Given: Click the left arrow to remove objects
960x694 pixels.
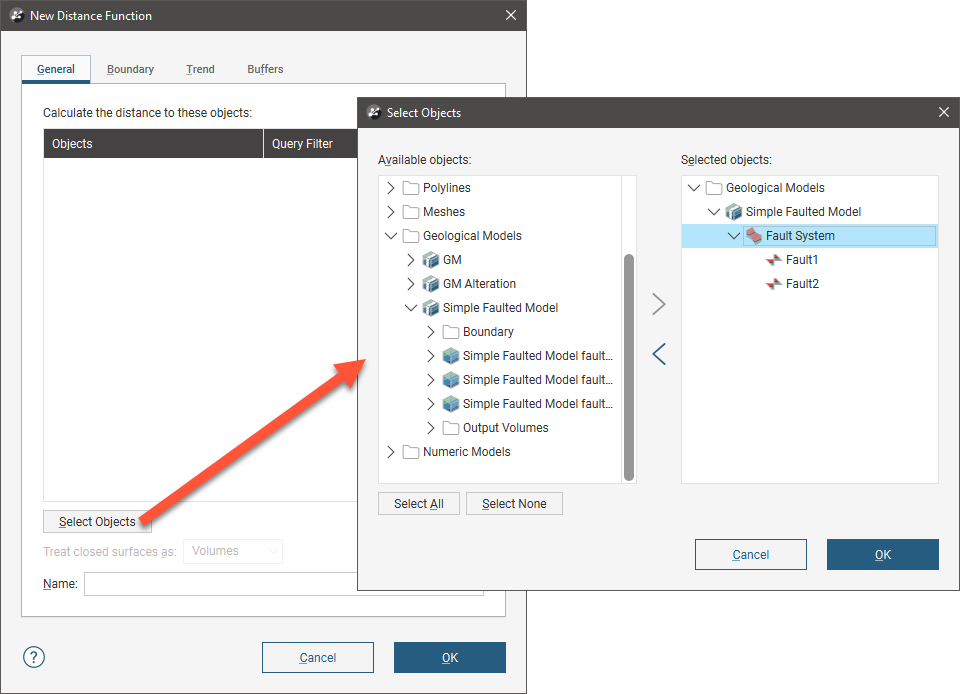Looking at the screenshot, I should point(658,354).
